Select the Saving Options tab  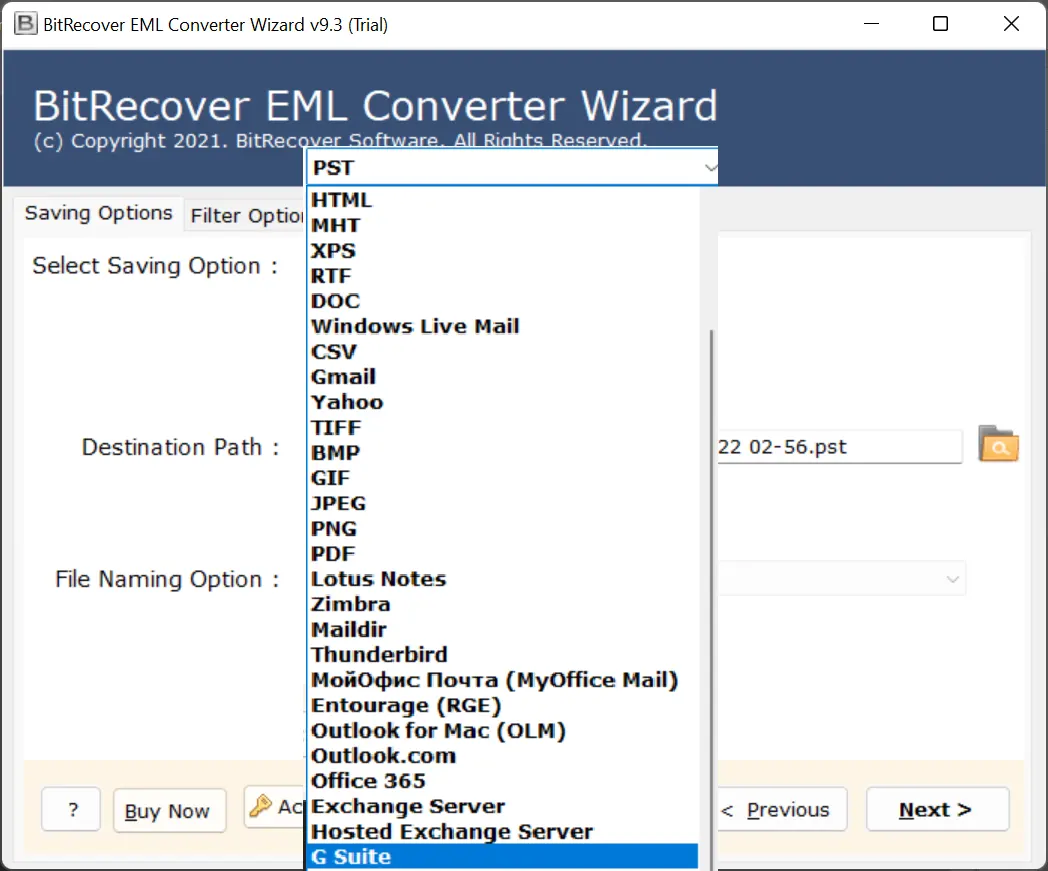click(x=97, y=213)
